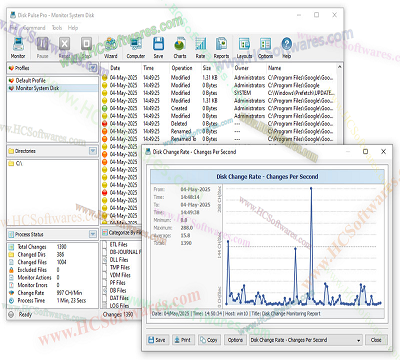The image size is (400, 360).
Task: Maximize the Disk Change Rate dialog
Action: 365,152
